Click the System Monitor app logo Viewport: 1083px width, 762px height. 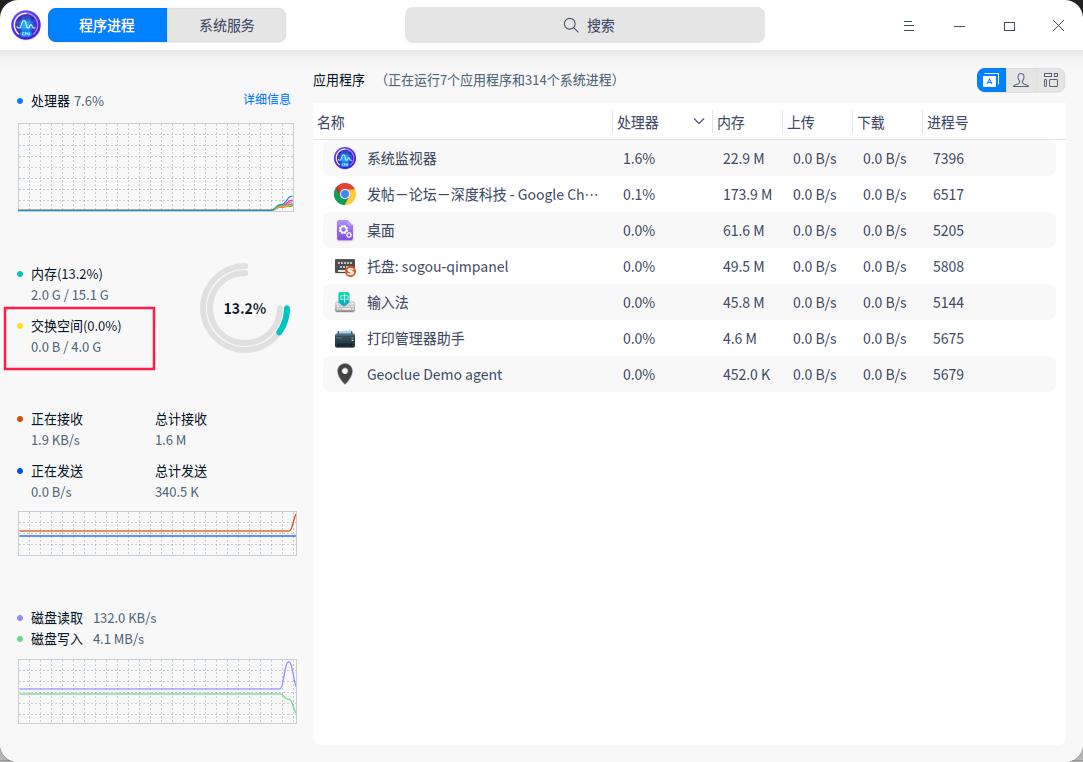pyautogui.click(x=26, y=26)
